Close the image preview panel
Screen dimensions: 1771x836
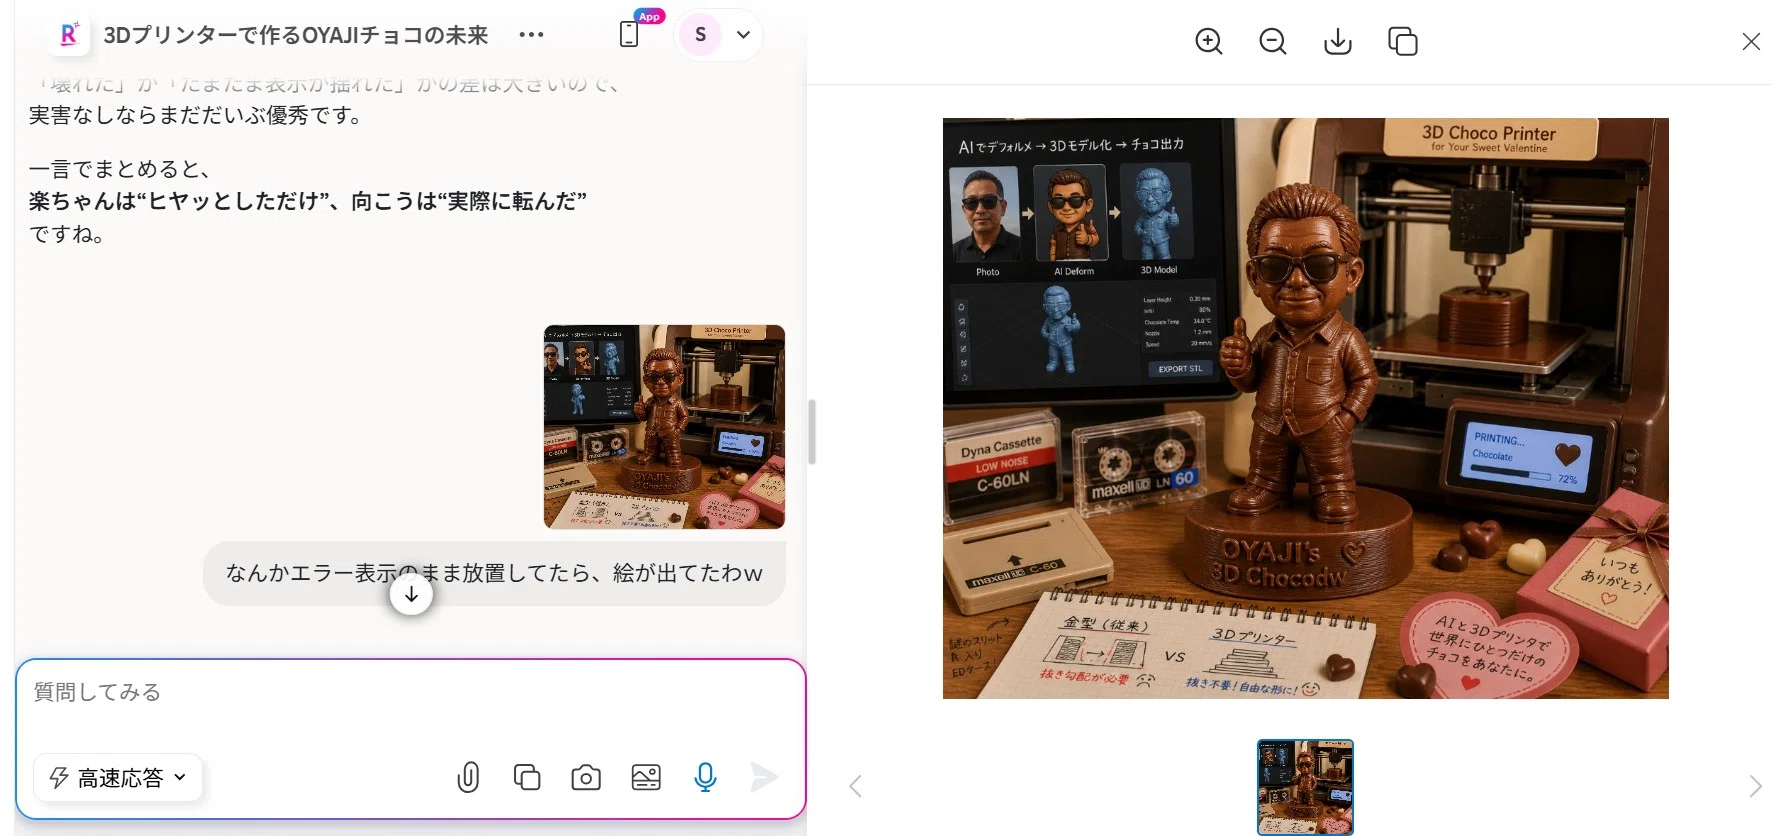1751,41
